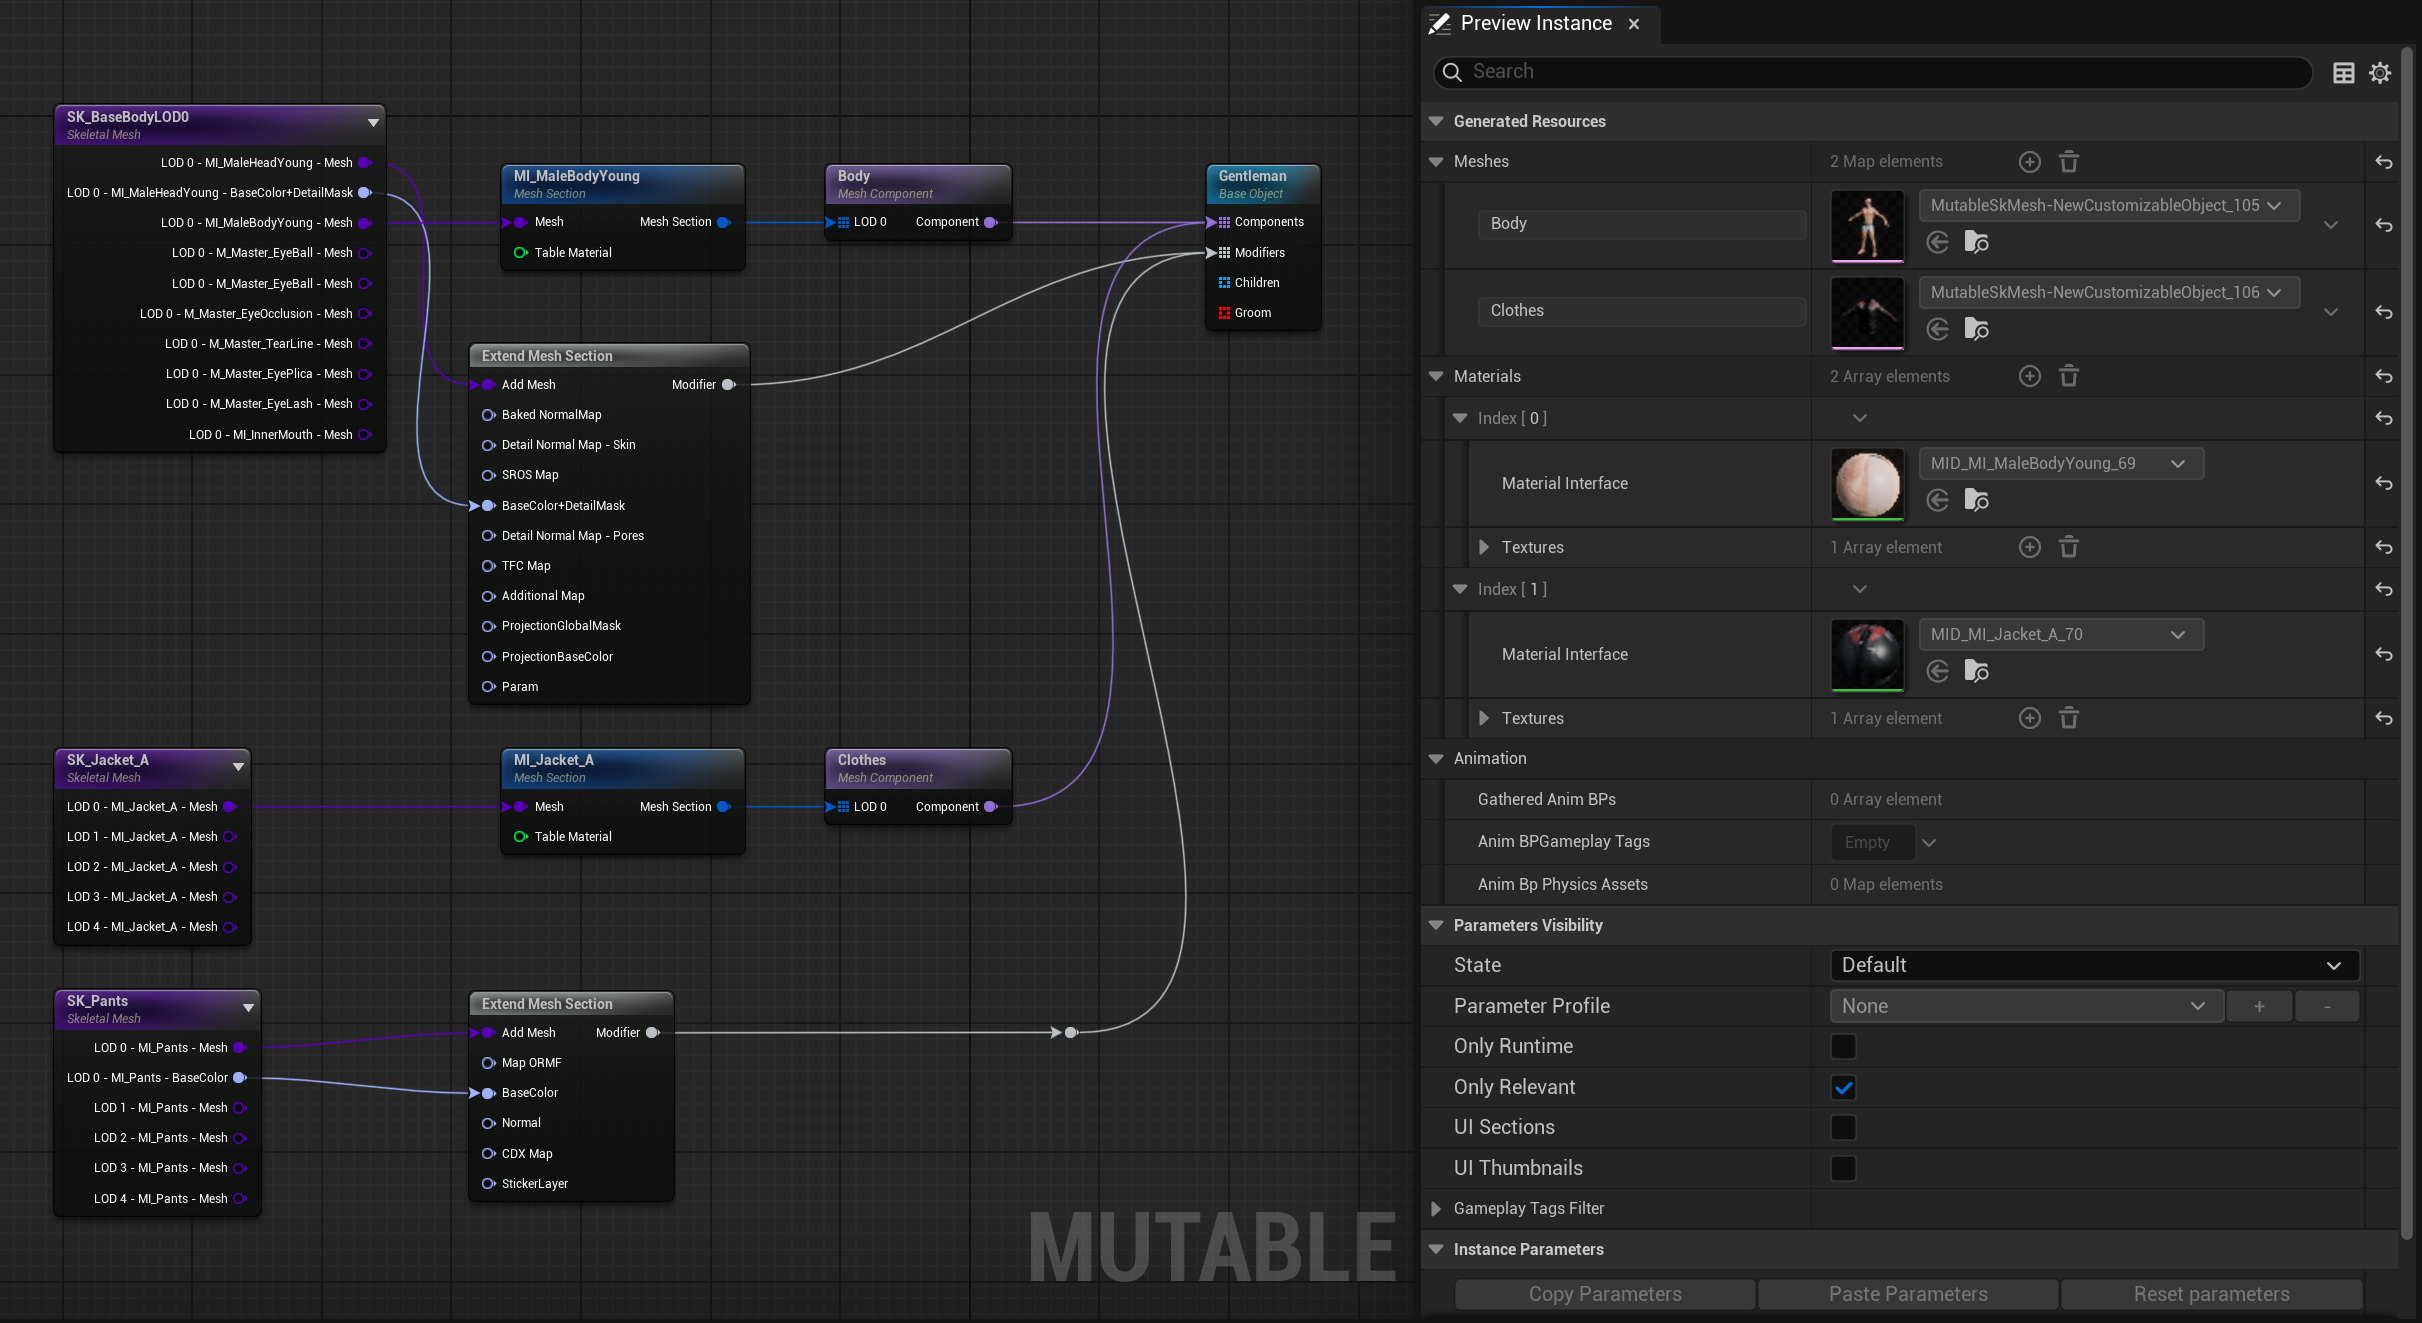Image resolution: width=2422 pixels, height=1323 pixels.
Task: Expand Textures under Index [ 0 ]
Action: click(x=1484, y=547)
